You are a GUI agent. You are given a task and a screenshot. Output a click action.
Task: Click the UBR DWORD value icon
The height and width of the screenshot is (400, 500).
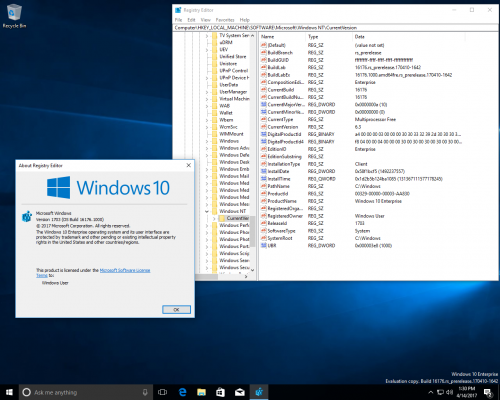pos(264,246)
